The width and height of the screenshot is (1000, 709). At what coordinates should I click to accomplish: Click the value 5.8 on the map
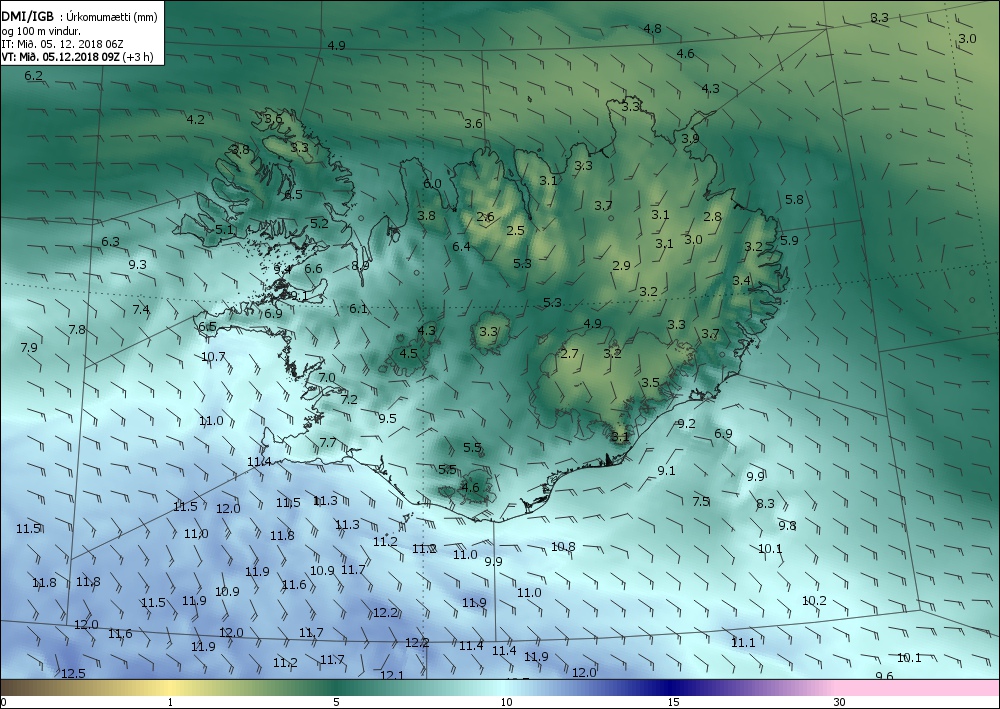[794, 200]
